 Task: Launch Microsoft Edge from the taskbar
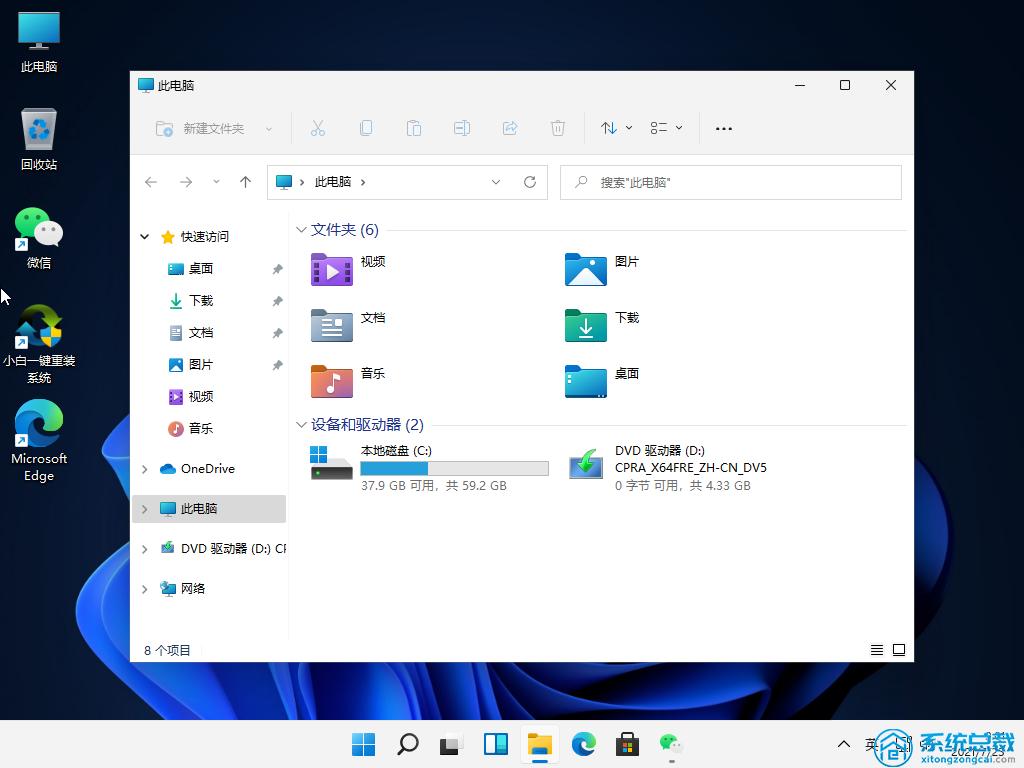pyautogui.click(x=583, y=744)
